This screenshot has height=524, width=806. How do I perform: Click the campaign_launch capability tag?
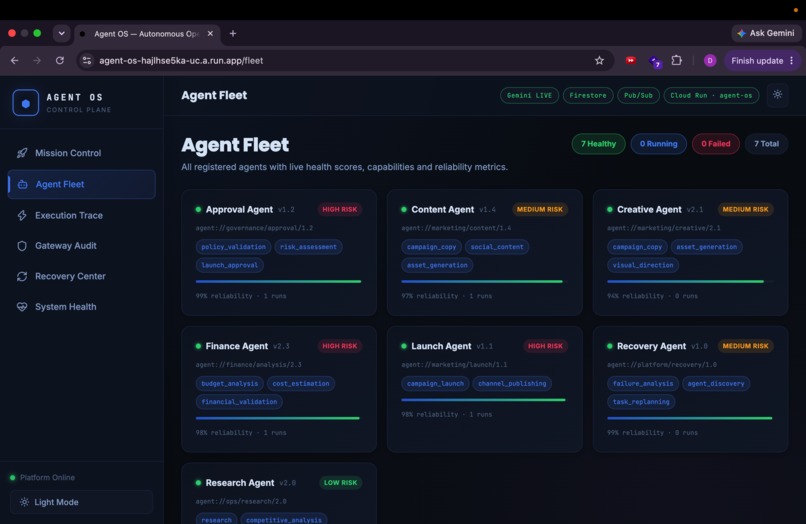tap(435, 384)
